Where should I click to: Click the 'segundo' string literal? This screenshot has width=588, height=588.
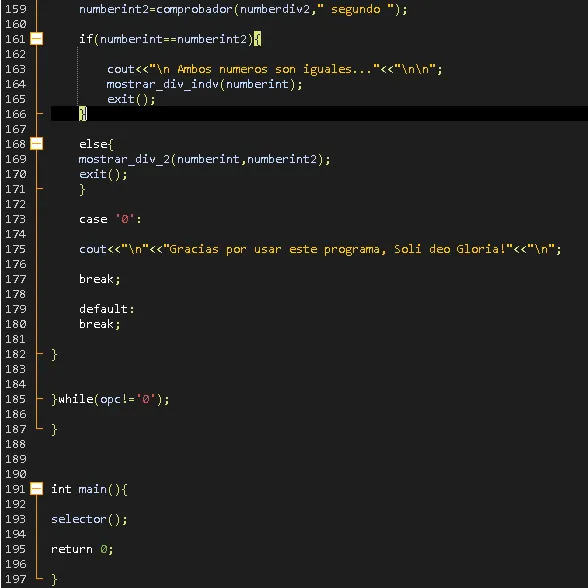356,9
